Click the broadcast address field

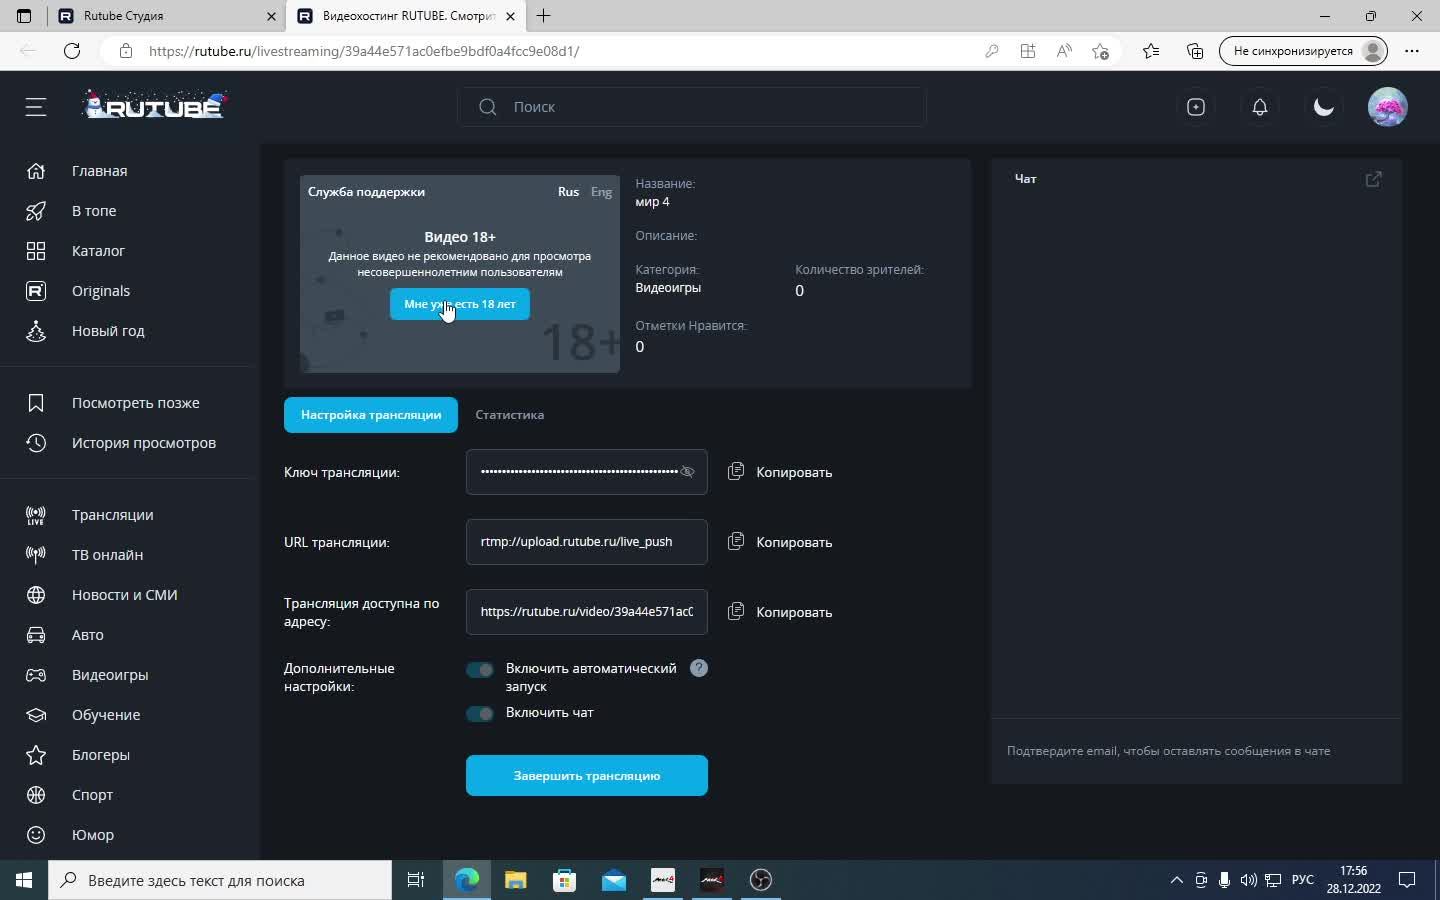point(587,612)
